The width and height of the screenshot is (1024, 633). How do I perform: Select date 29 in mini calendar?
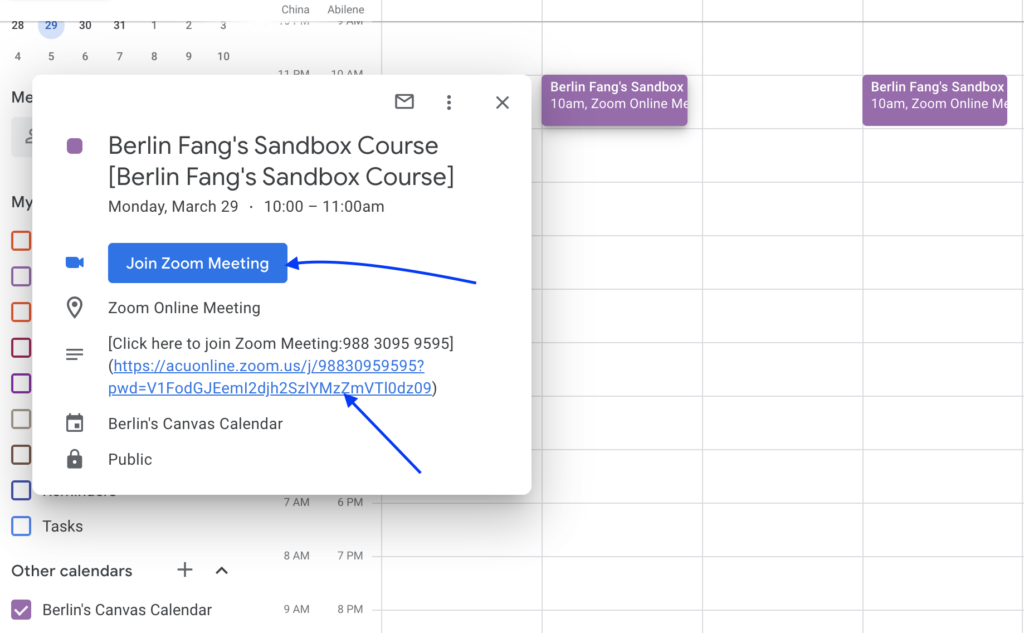(51, 25)
